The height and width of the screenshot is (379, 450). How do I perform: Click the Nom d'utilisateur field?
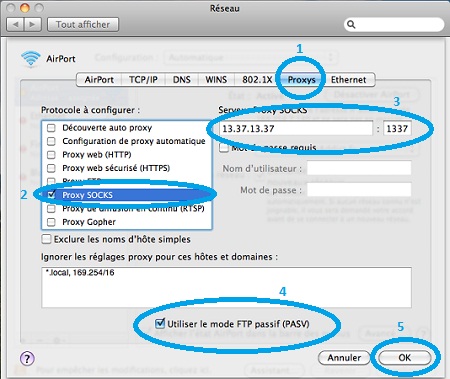click(359, 168)
